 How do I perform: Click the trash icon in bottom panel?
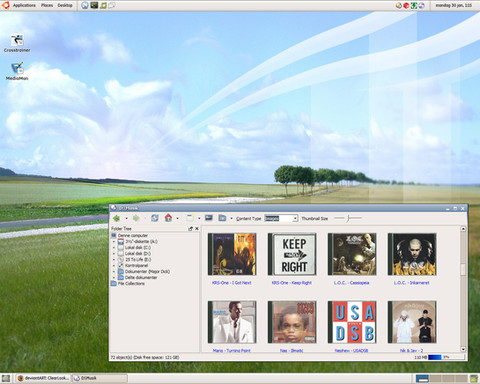pyautogui.click(x=474, y=378)
